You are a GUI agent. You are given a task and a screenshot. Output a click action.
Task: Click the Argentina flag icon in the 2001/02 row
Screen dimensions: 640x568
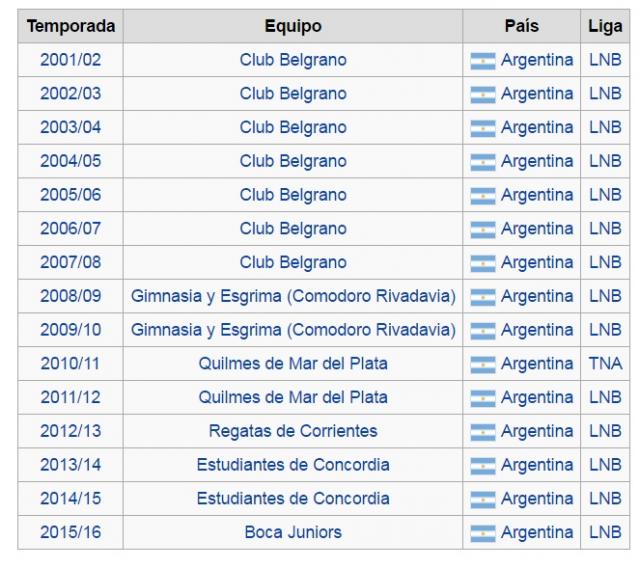coord(483,60)
